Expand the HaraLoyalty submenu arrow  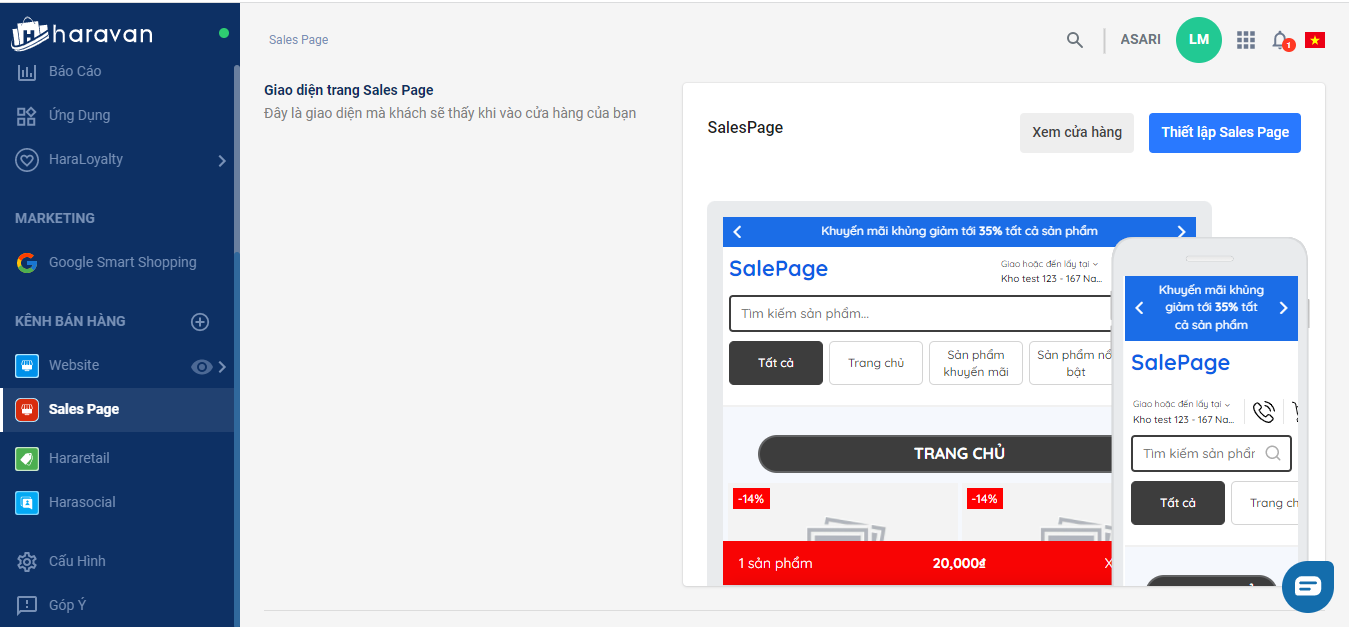pos(222,160)
